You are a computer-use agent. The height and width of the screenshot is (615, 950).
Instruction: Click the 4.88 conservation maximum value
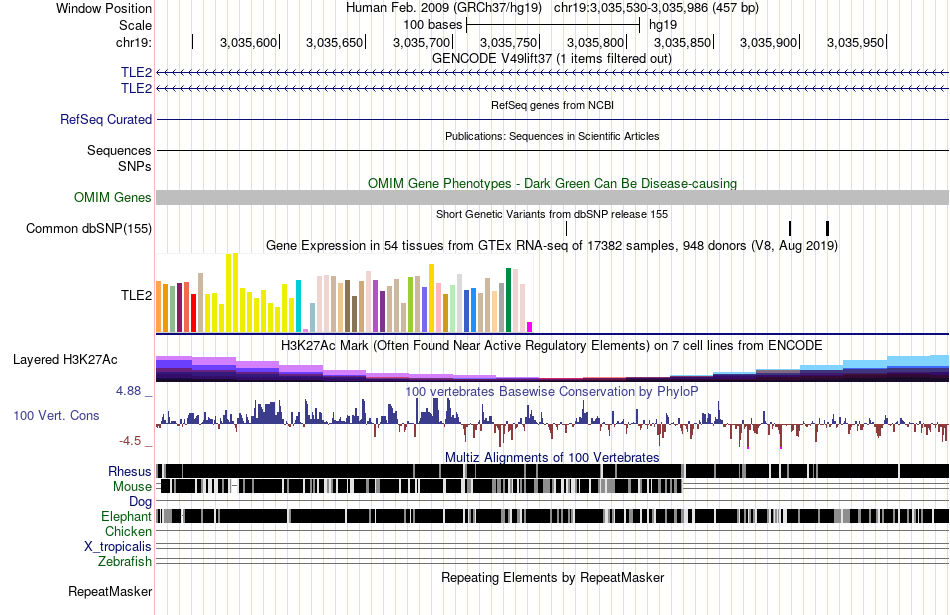(129, 391)
